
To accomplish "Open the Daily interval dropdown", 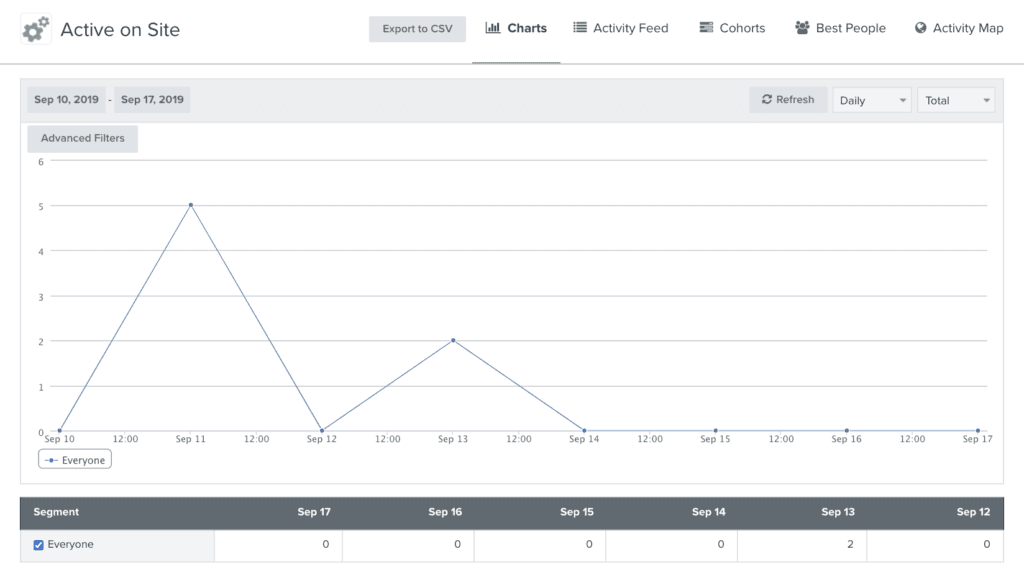I will pos(872,101).
